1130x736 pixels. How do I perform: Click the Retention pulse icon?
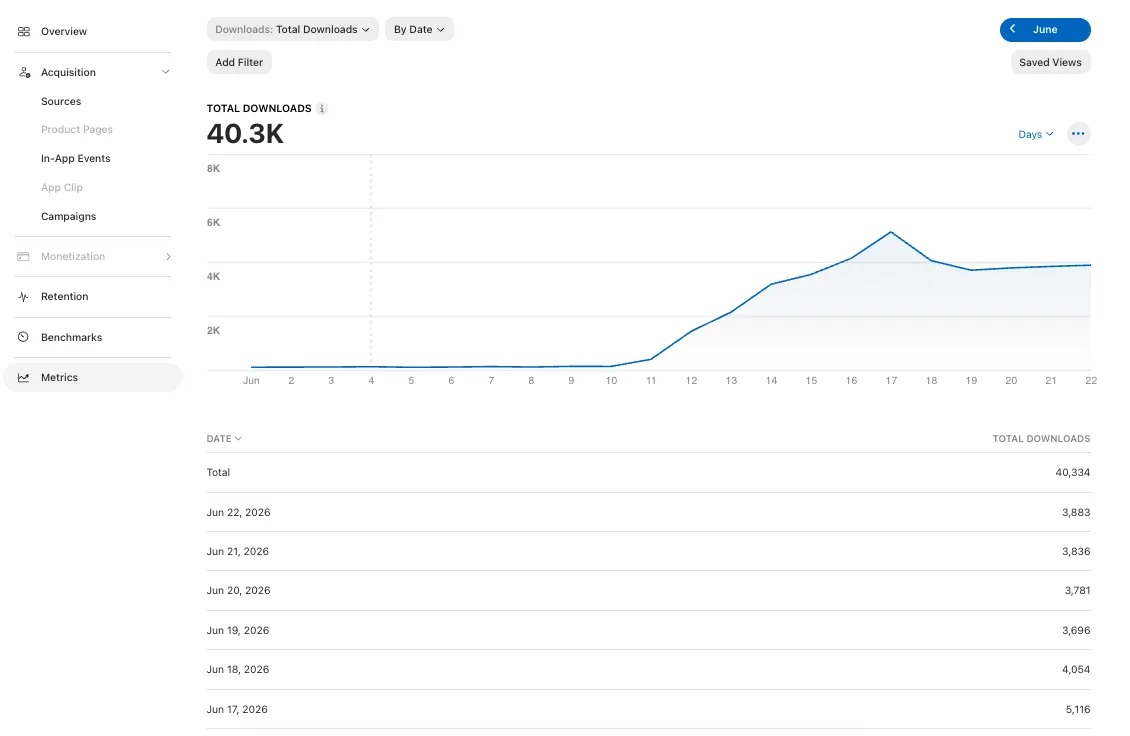point(24,296)
